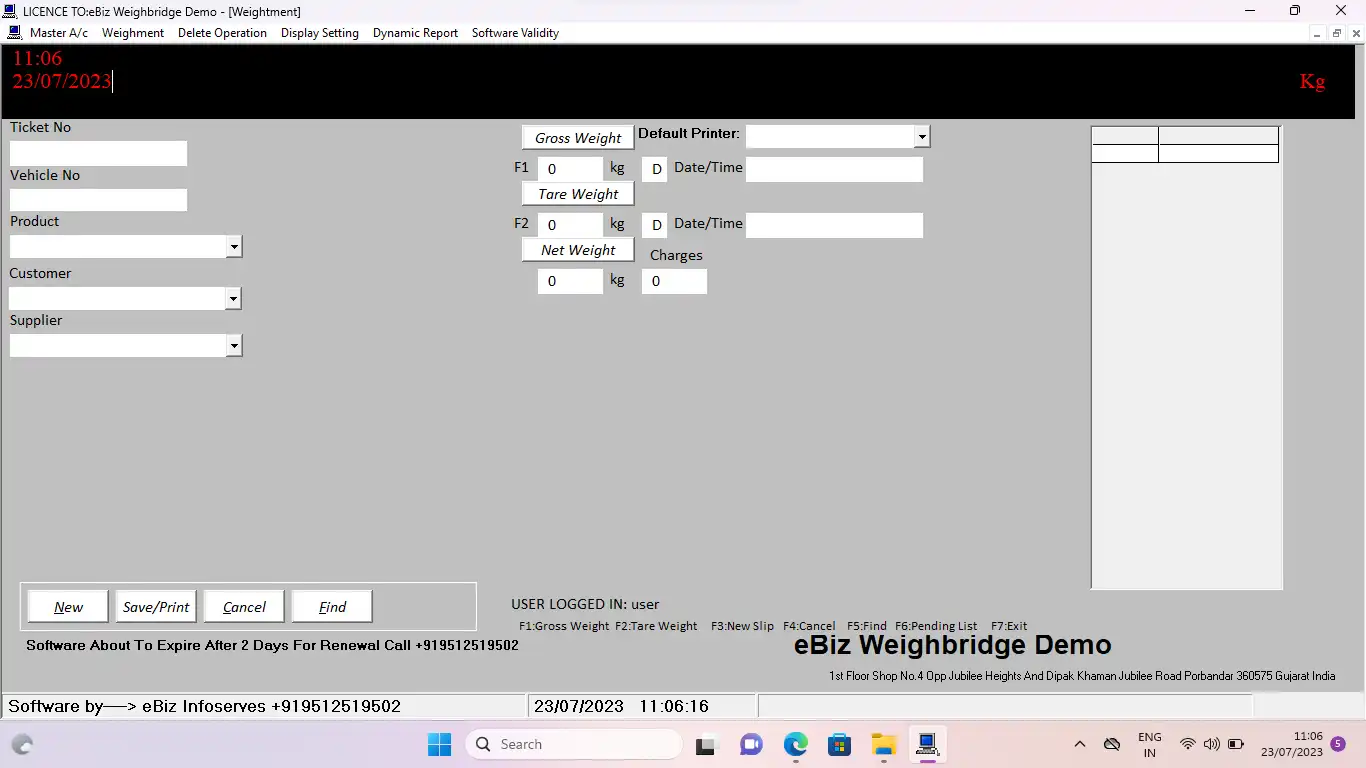The width and height of the screenshot is (1366, 768).
Task: Click the F6:Pending List shortcut hint
Action: point(936,626)
